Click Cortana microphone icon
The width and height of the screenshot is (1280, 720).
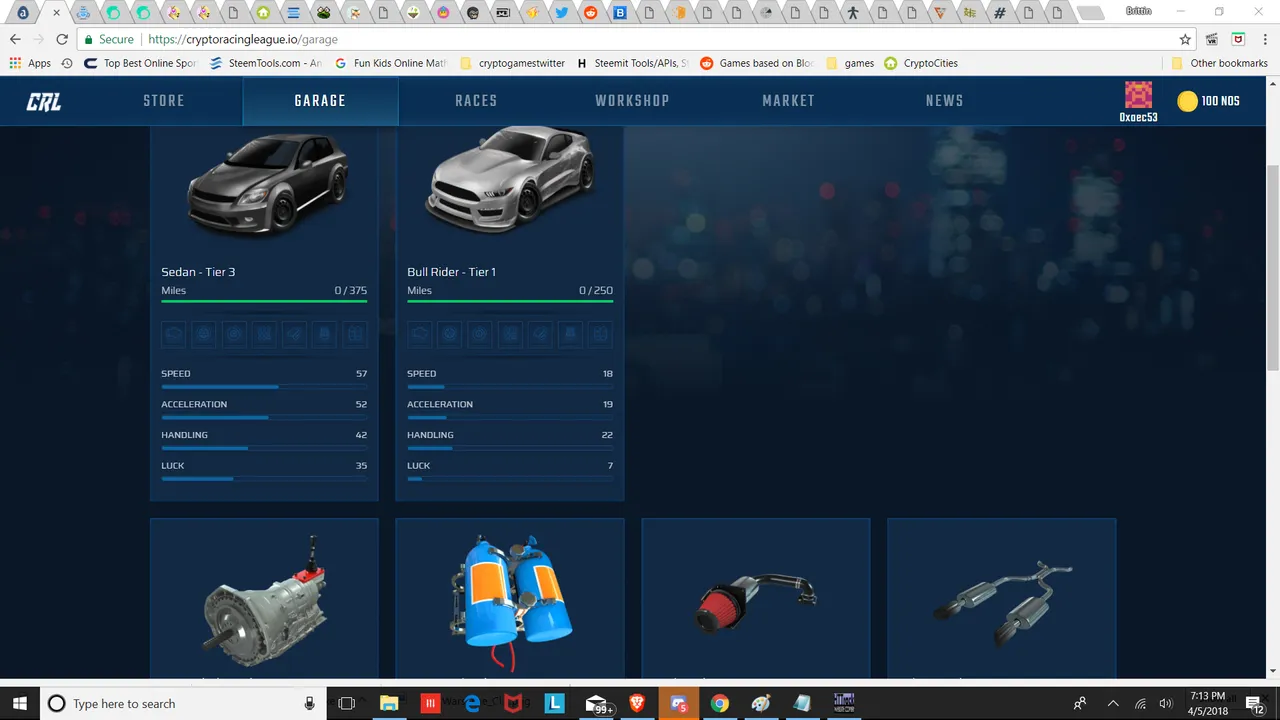click(x=310, y=704)
